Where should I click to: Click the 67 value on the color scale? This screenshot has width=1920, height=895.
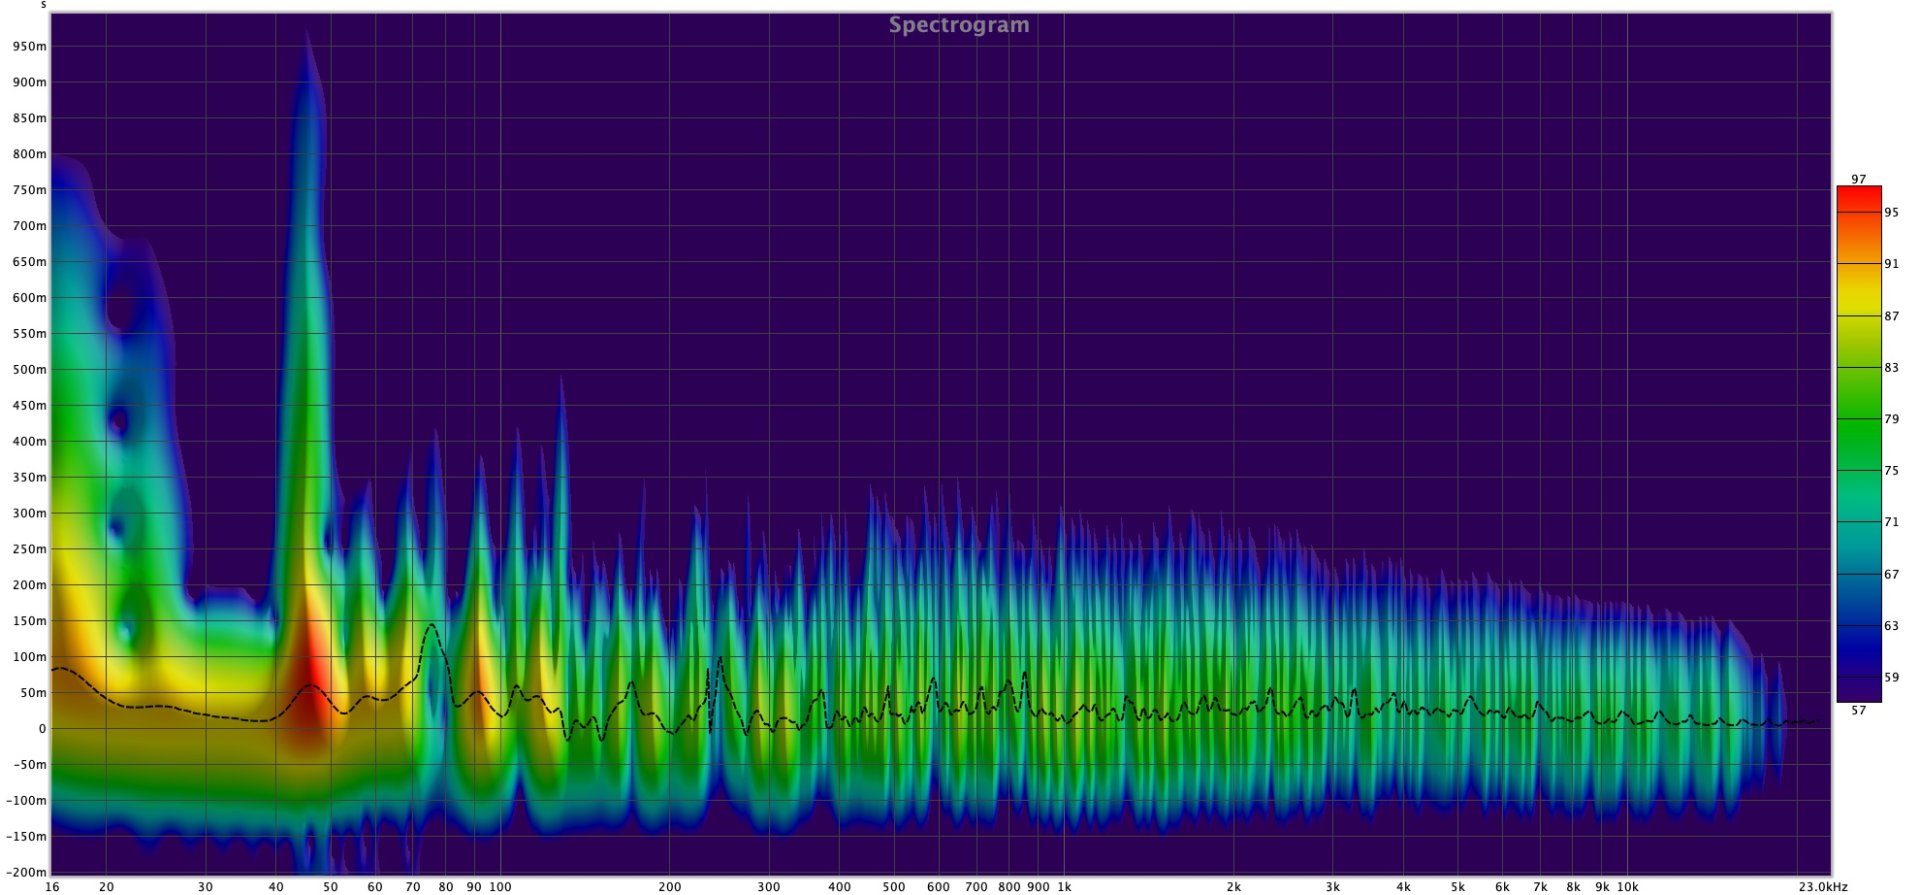(x=1891, y=574)
